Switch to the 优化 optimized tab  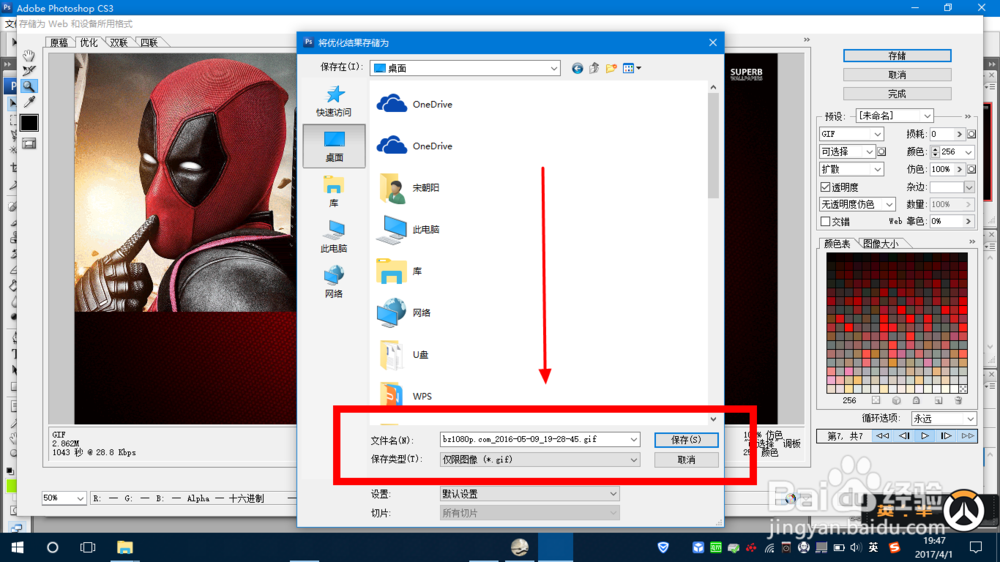tap(89, 43)
